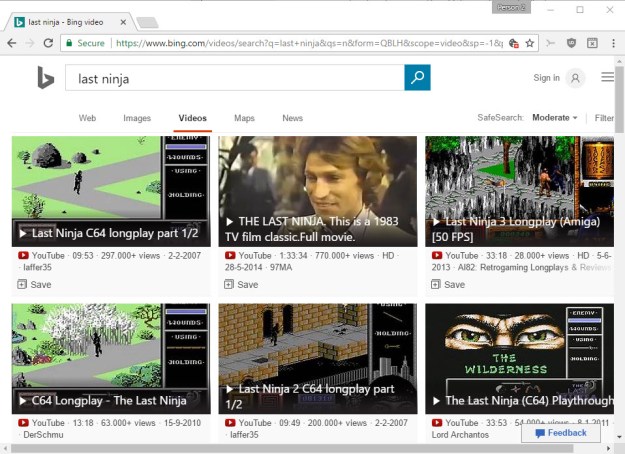Click Save icon under THE LAST NINJA 1983 film
Viewport: 625px width, 454px height.
[x=229, y=284]
